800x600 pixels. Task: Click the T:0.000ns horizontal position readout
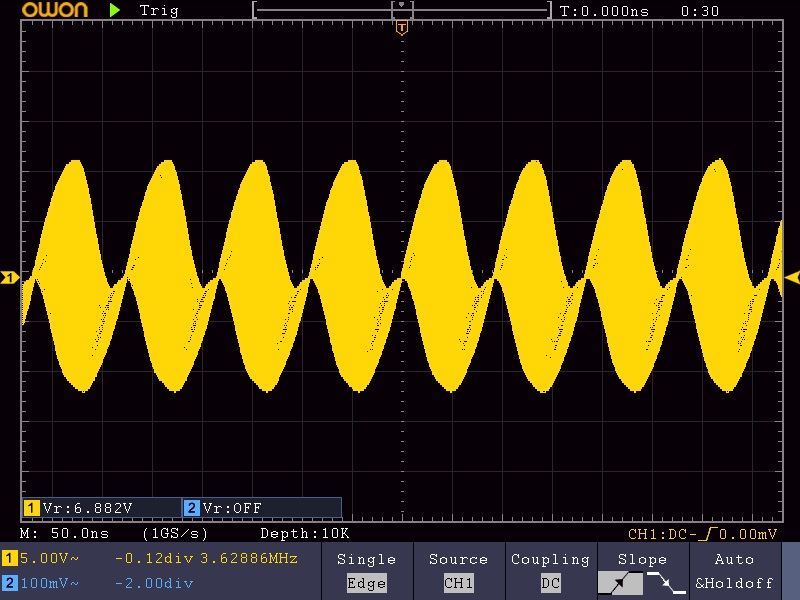pyautogui.click(x=604, y=11)
